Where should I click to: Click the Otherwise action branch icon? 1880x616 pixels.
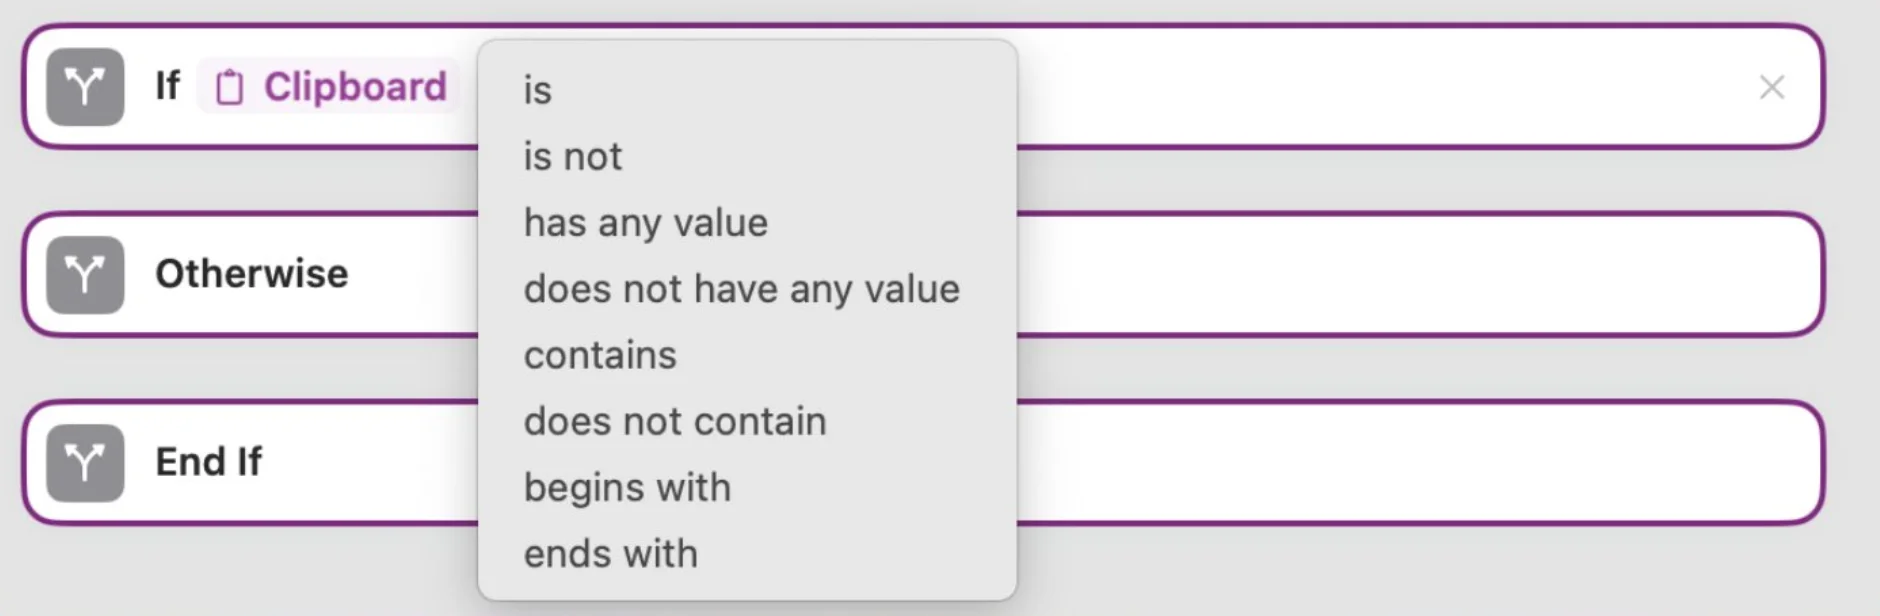(x=85, y=275)
